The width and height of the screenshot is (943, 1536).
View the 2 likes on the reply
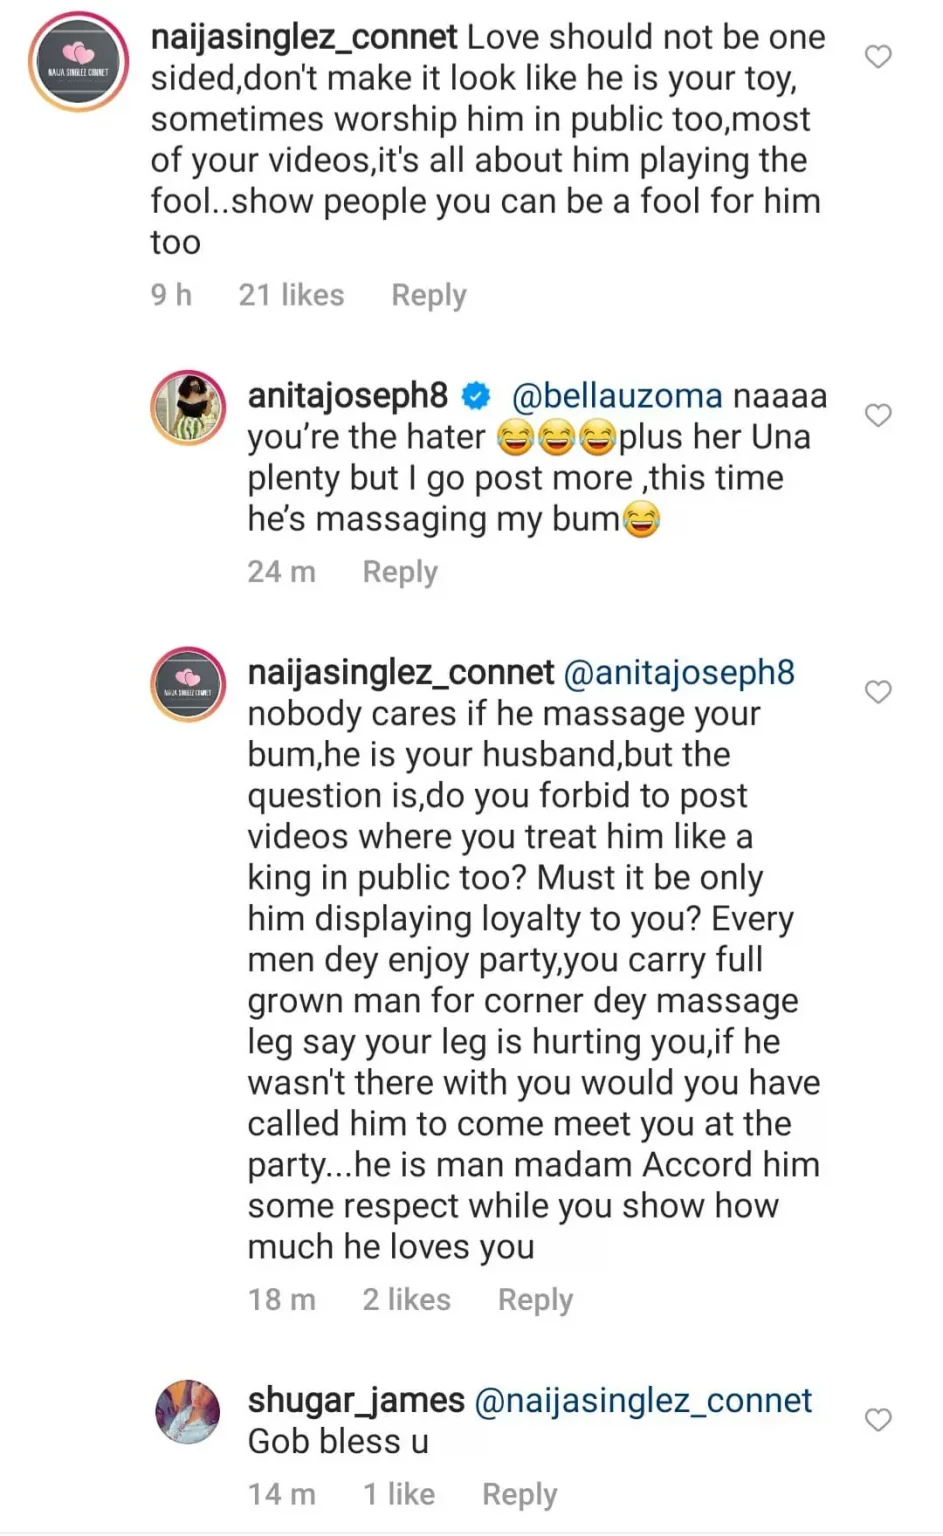point(406,1300)
